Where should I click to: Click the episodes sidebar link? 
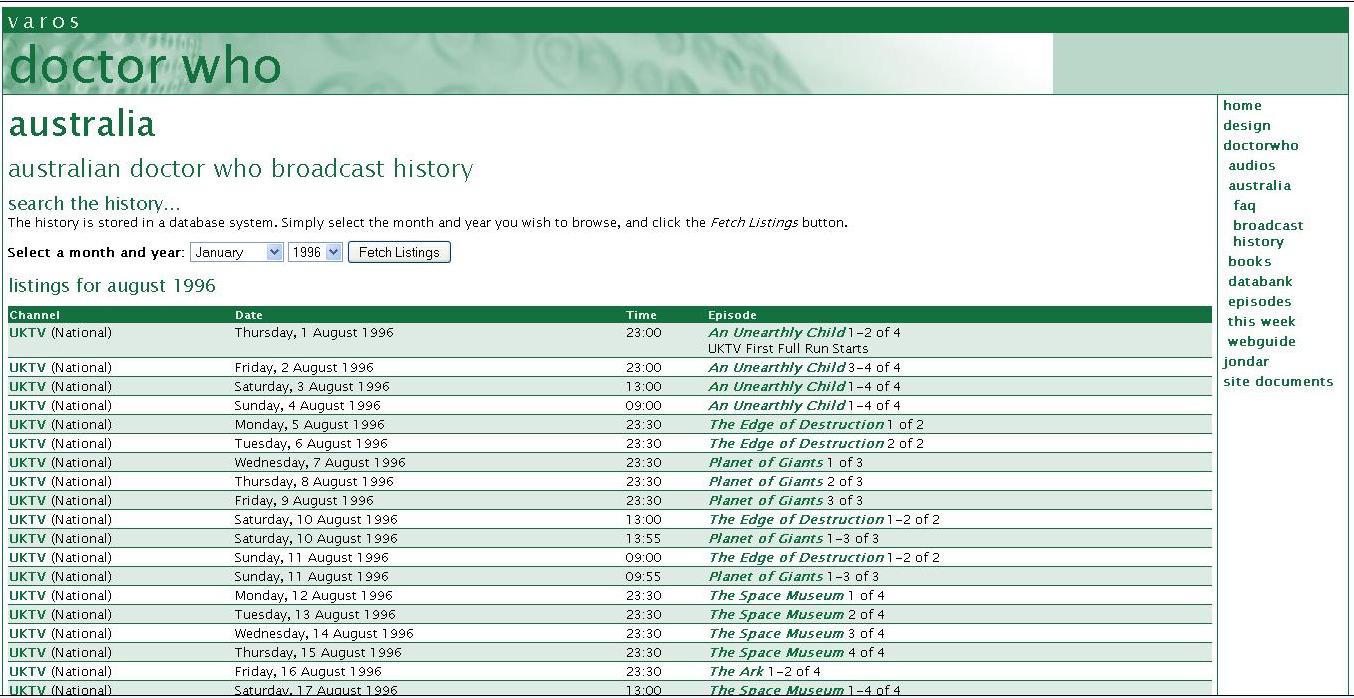click(1259, 301)
